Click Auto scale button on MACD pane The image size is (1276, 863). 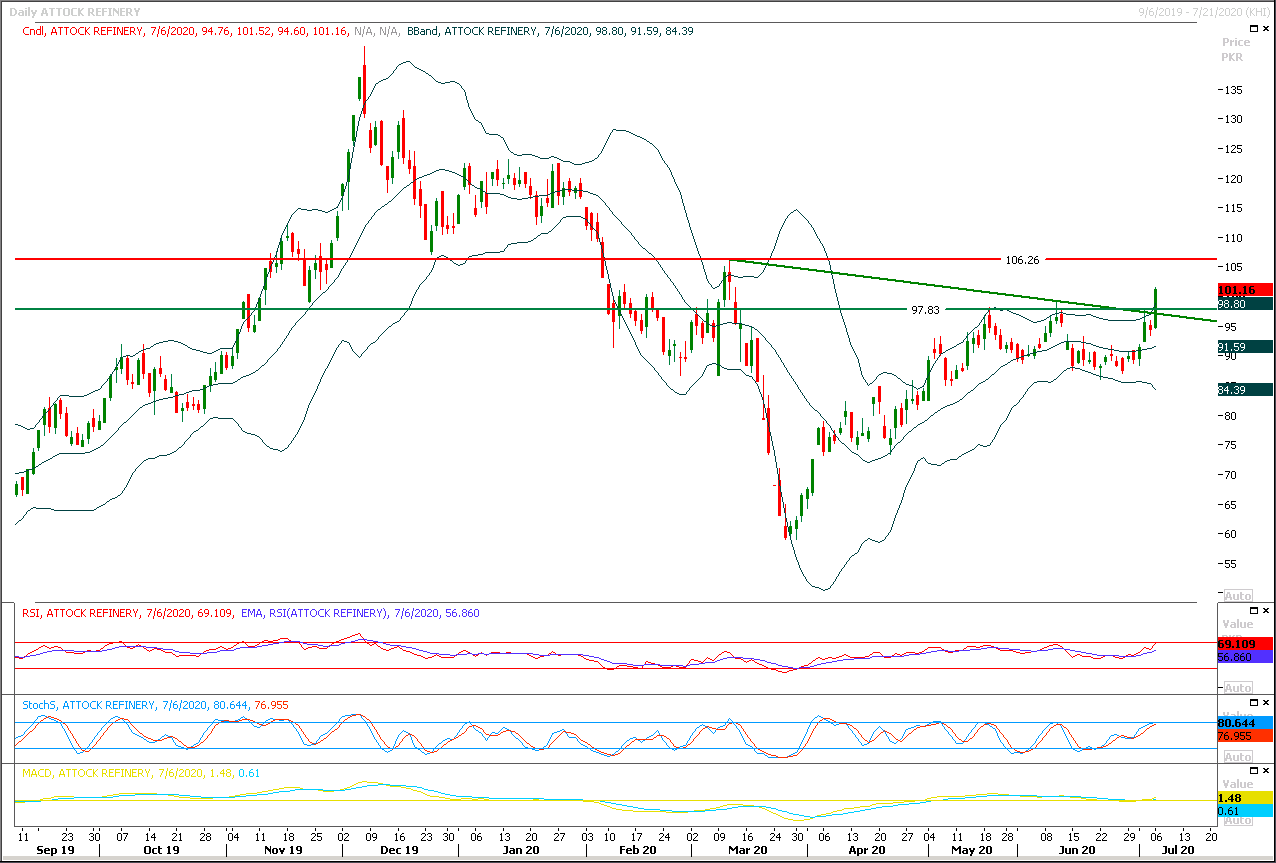pyautogui.click(x=1237, y=821)
